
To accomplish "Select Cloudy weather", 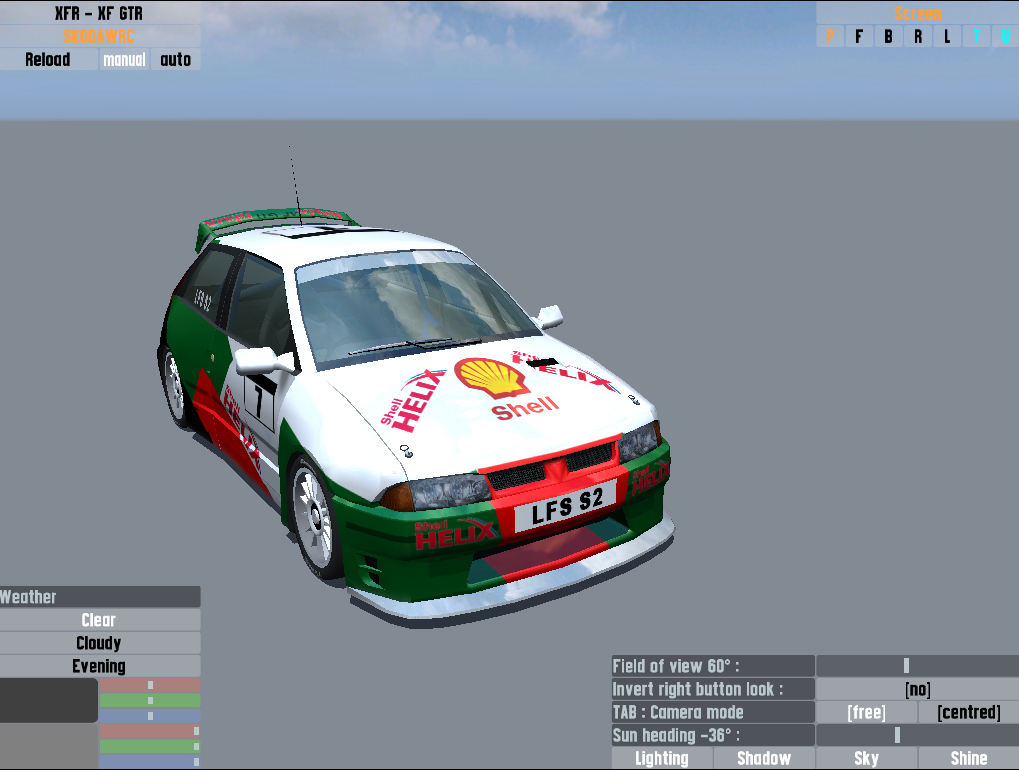I will (99, 643).
